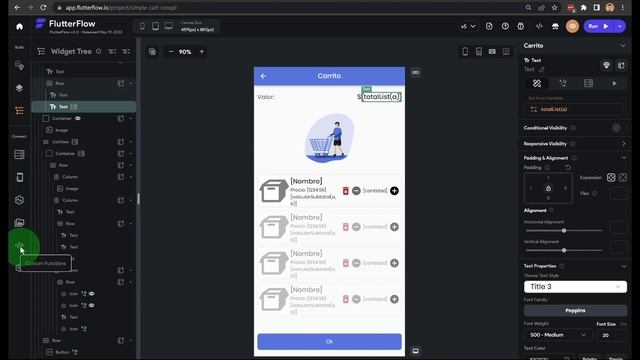Toggle the grid multi-view icon above canvas
Viewport: 640px width, 360px height.
(506, 51)
